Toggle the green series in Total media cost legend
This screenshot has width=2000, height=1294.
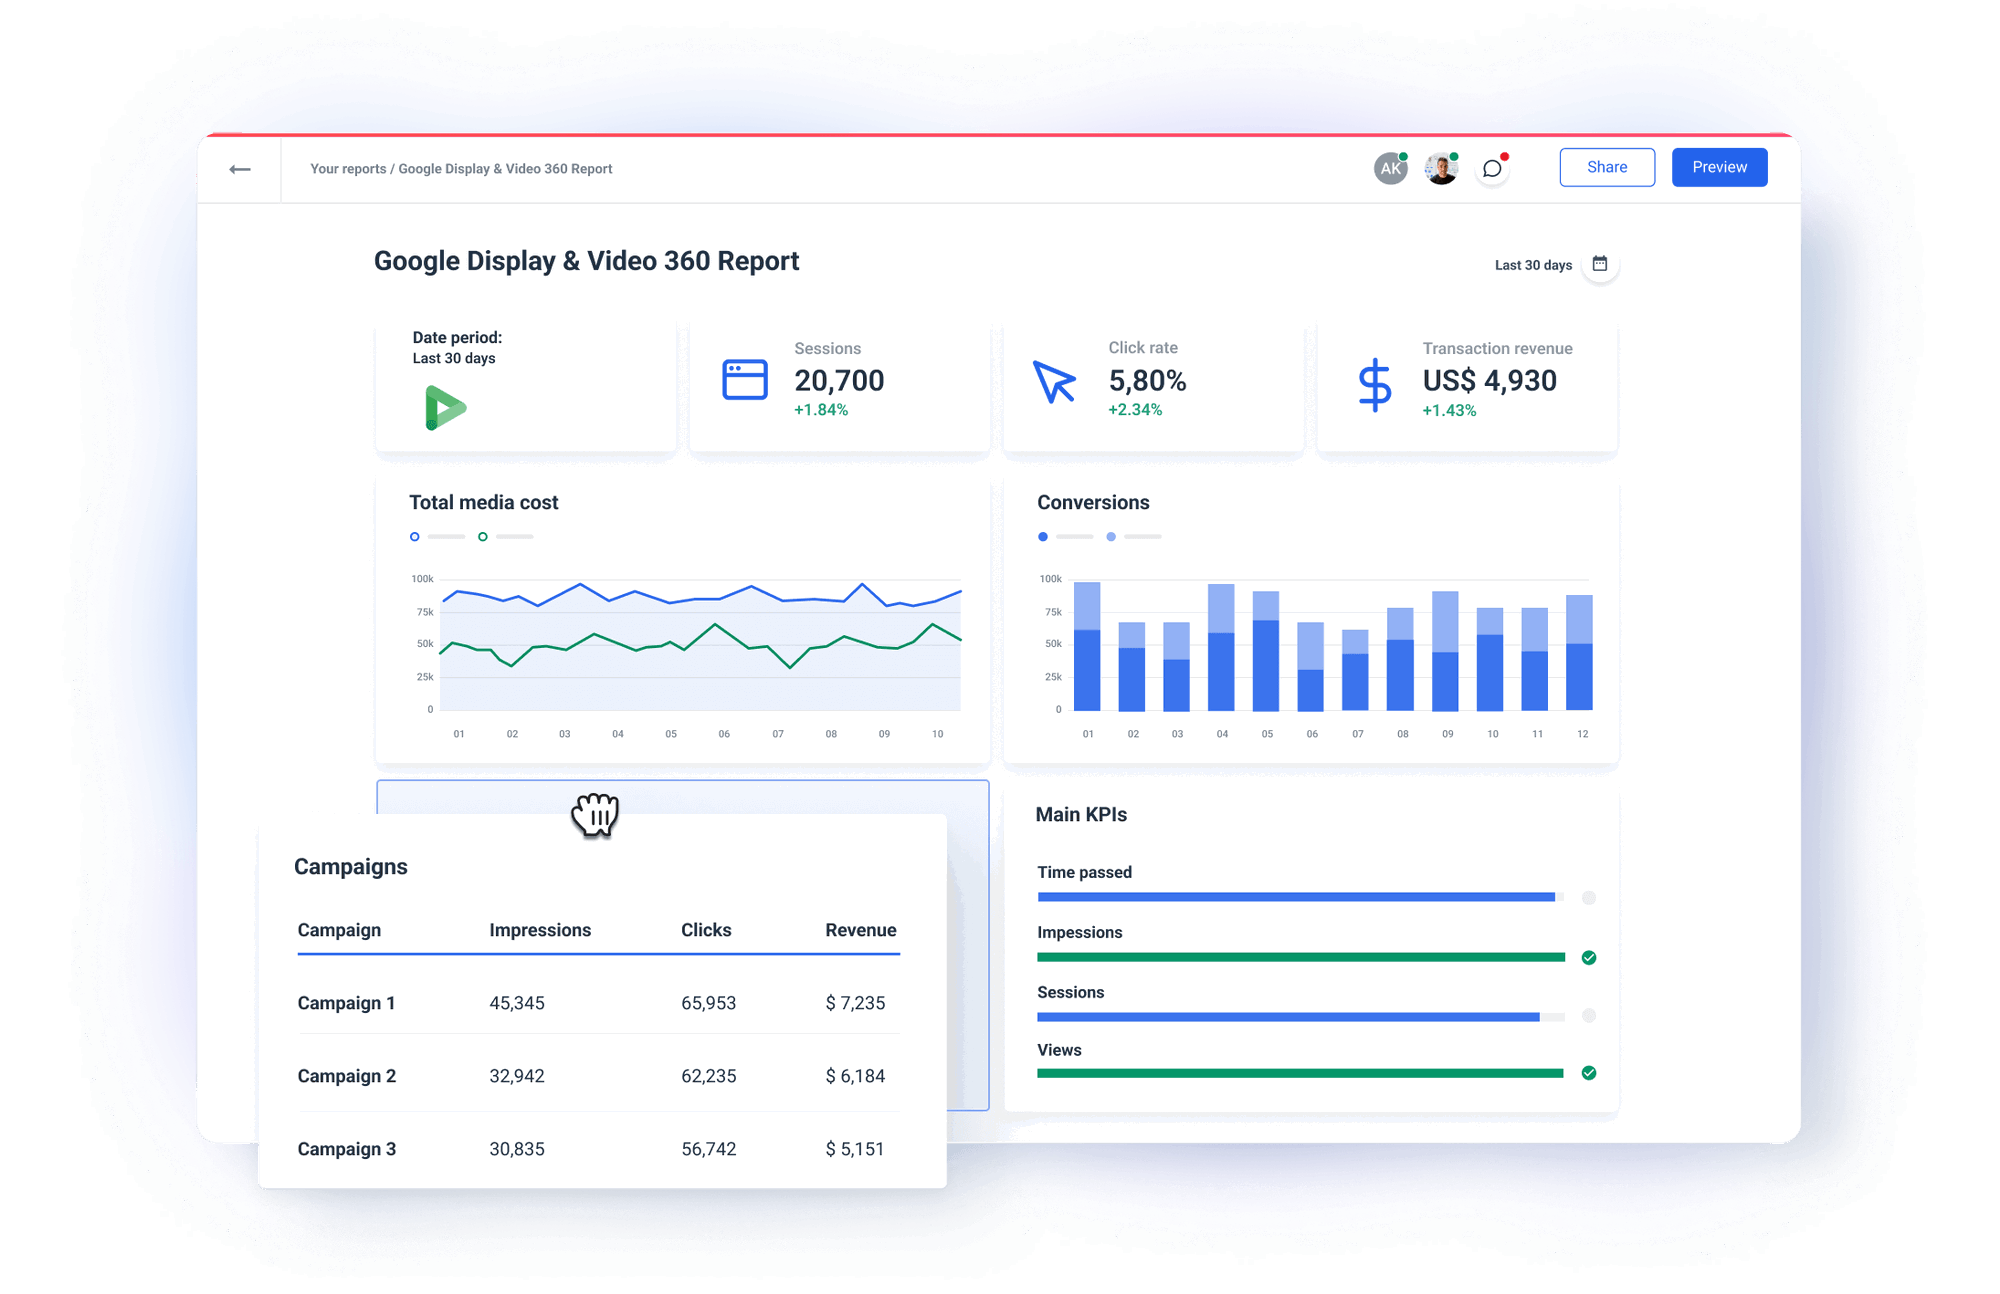tap(484, 536)
